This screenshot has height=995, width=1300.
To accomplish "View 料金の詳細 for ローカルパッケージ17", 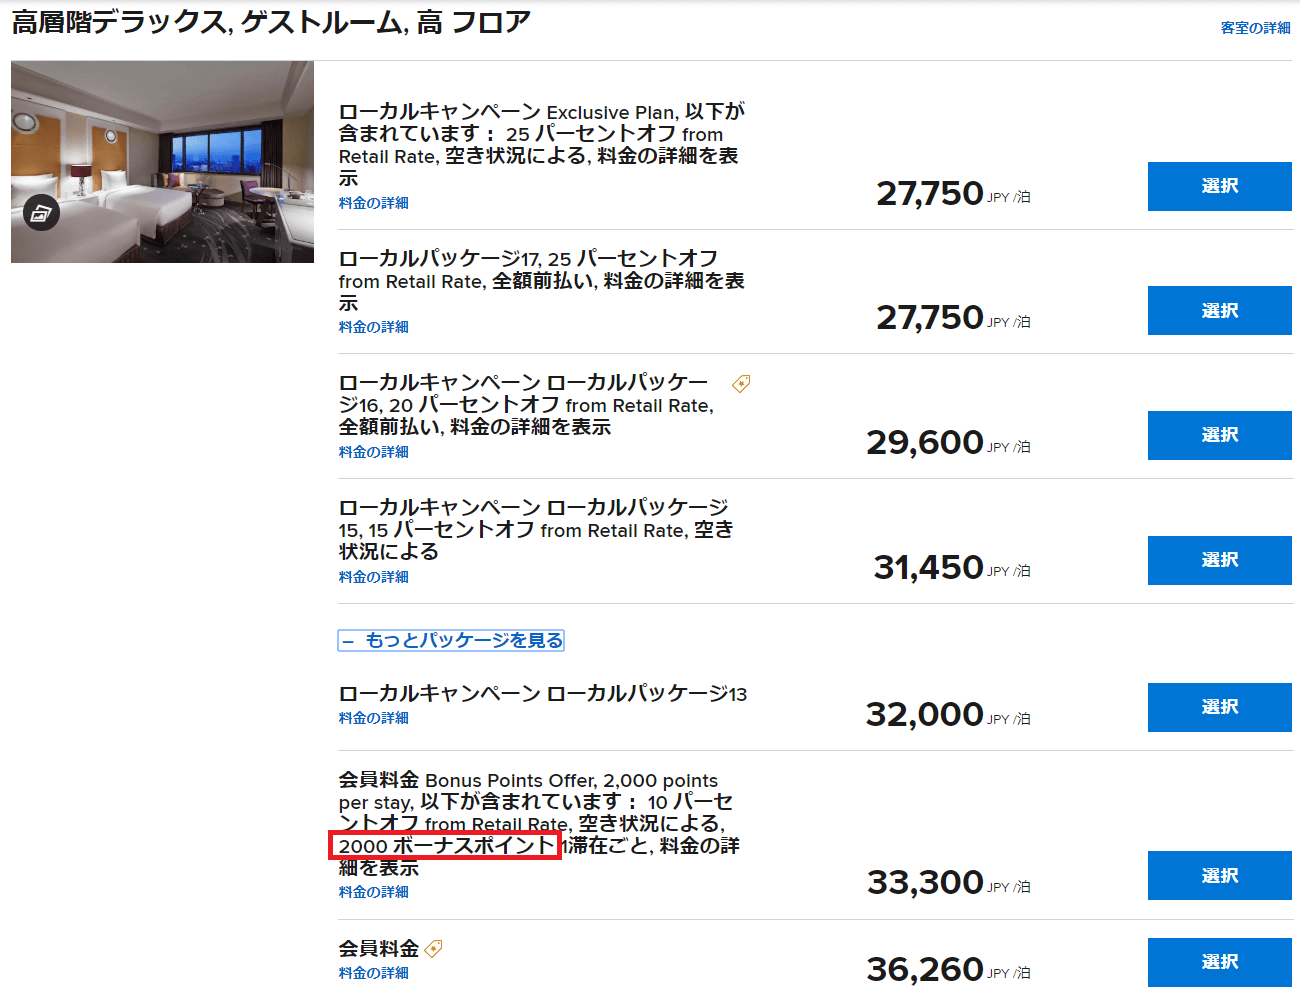I will (373, 327).
